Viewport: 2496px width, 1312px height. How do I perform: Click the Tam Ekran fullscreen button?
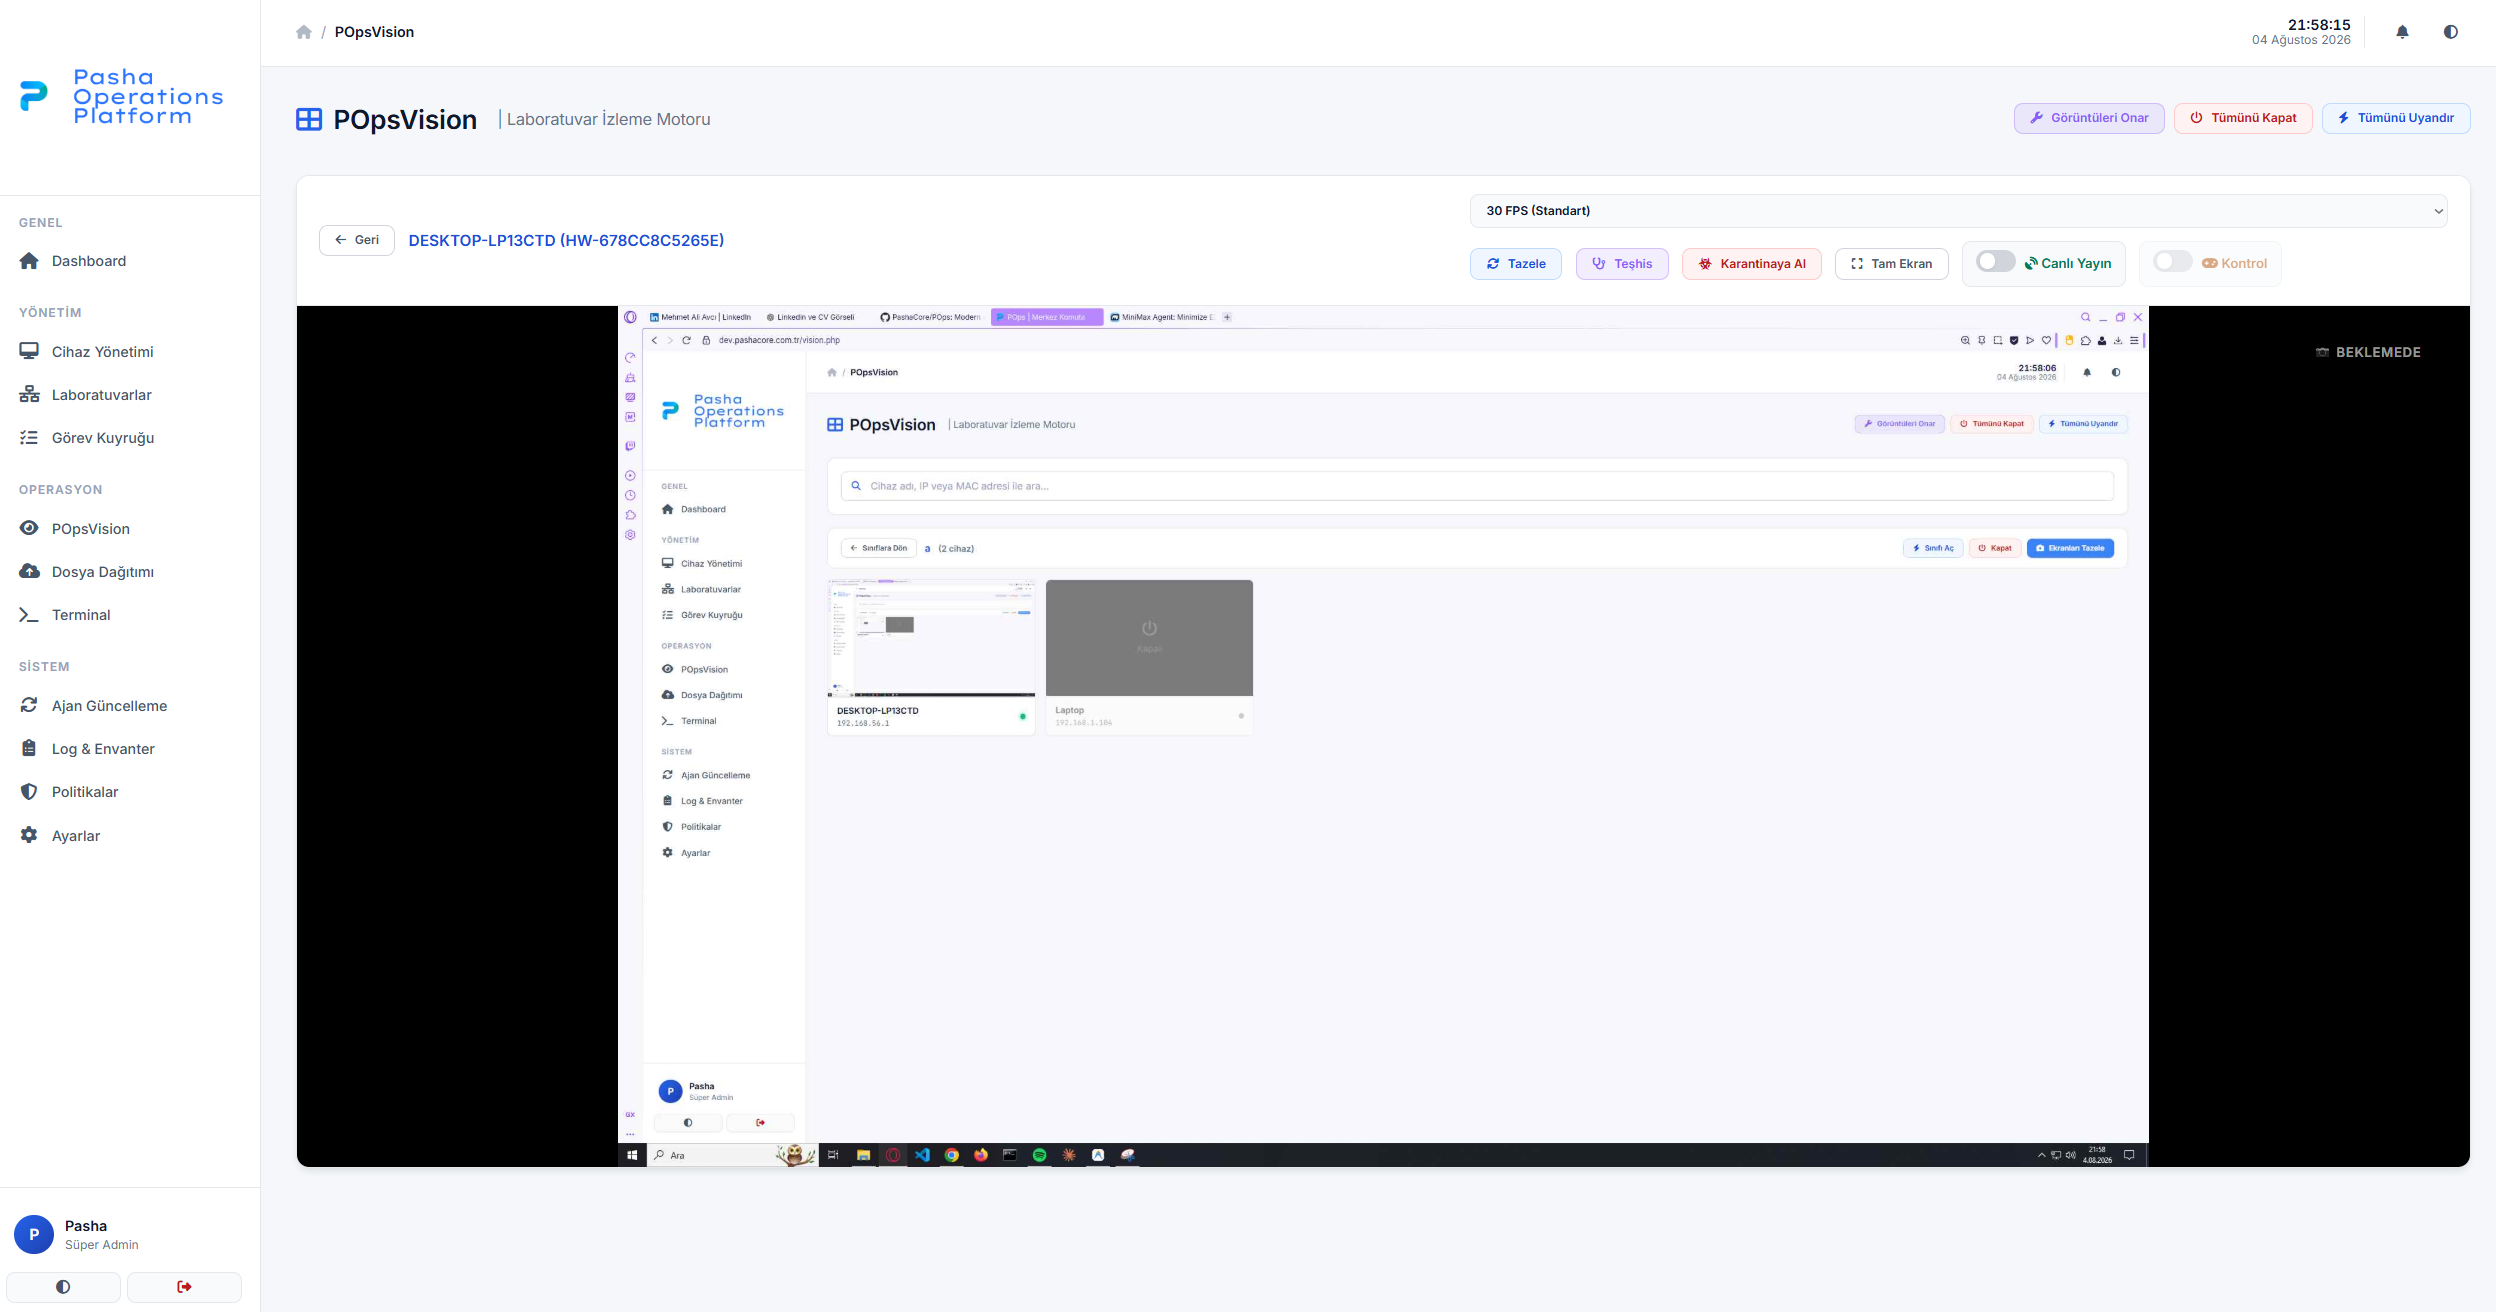[1892, 264]
